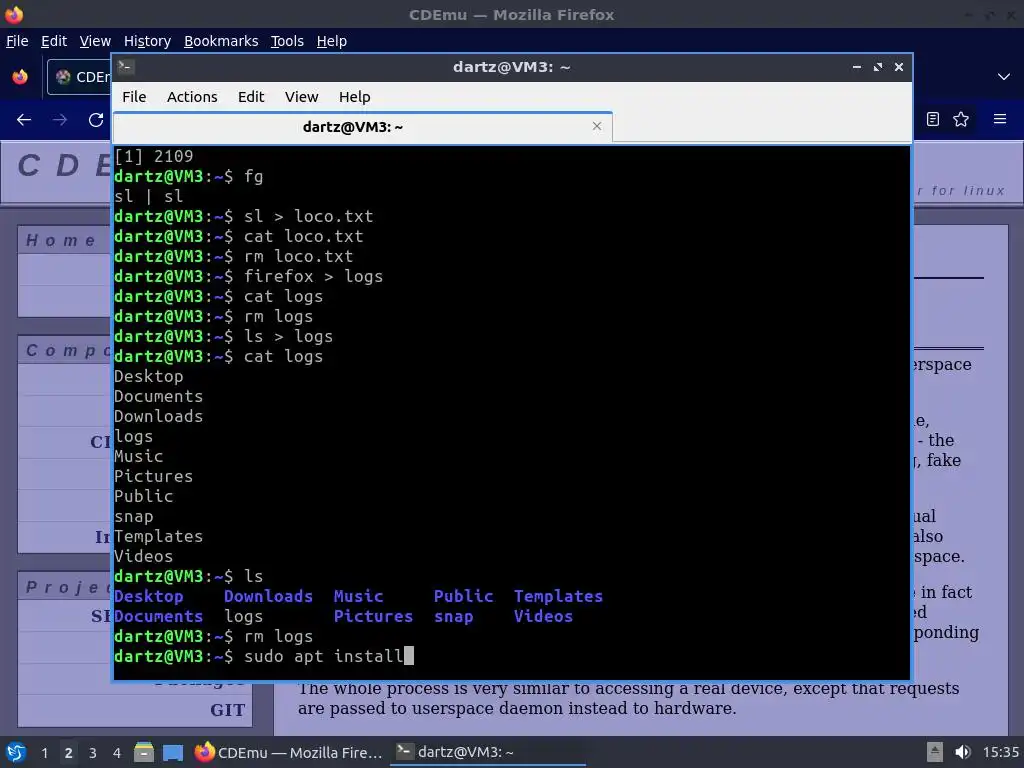Click Firefox View icon in tab bar
Image resolution: width=1024 pixels, height=768 pixels.
click(20, 77)
